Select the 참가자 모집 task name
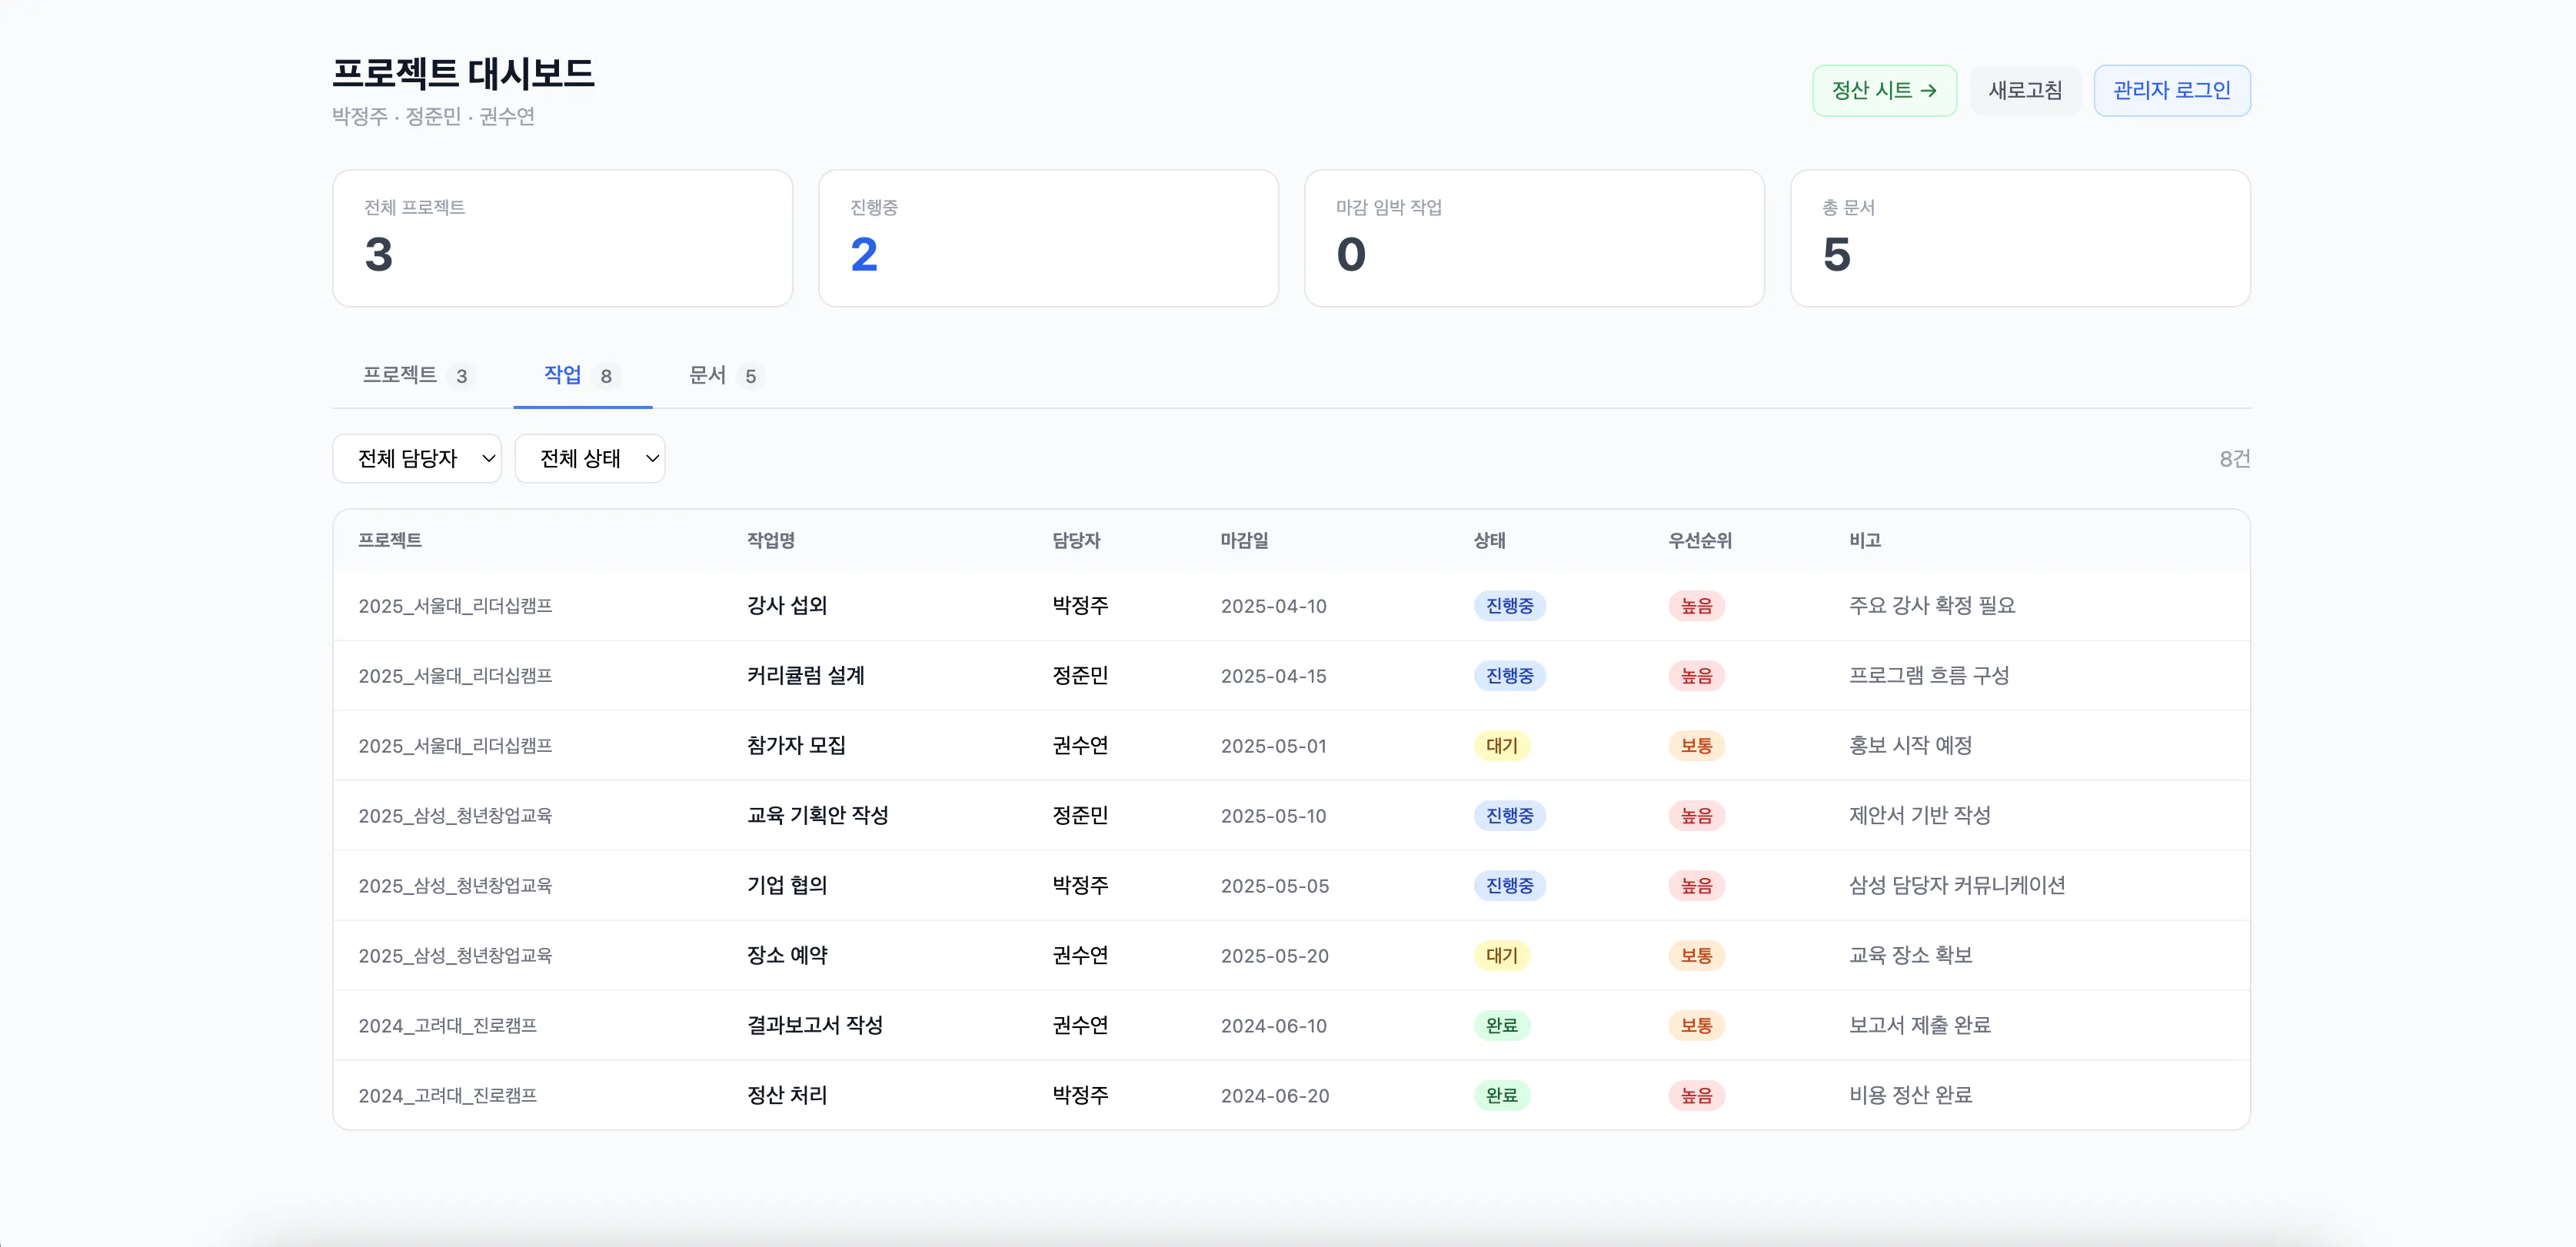 click(796, 746)
